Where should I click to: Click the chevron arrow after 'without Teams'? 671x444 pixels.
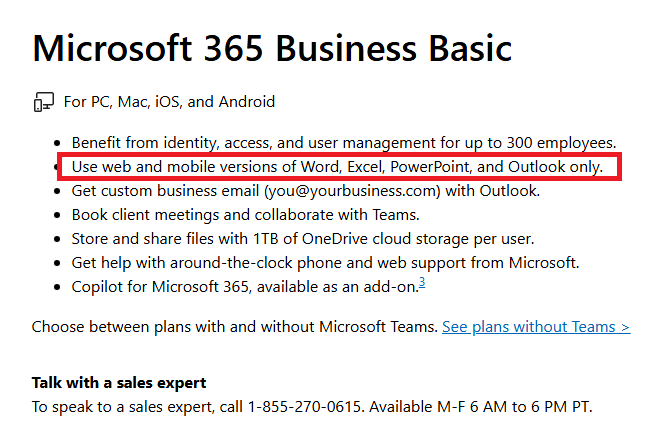coord(625,327)
